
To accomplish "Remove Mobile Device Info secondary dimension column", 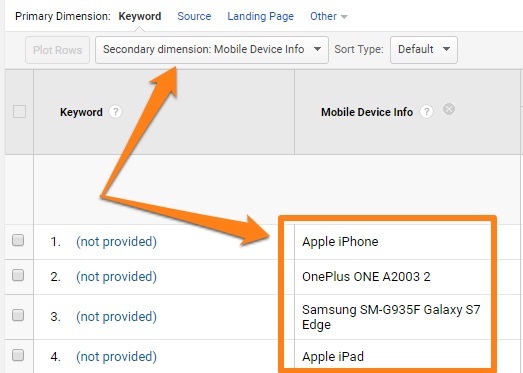I will pyautogui.click(x=449, y=109).
